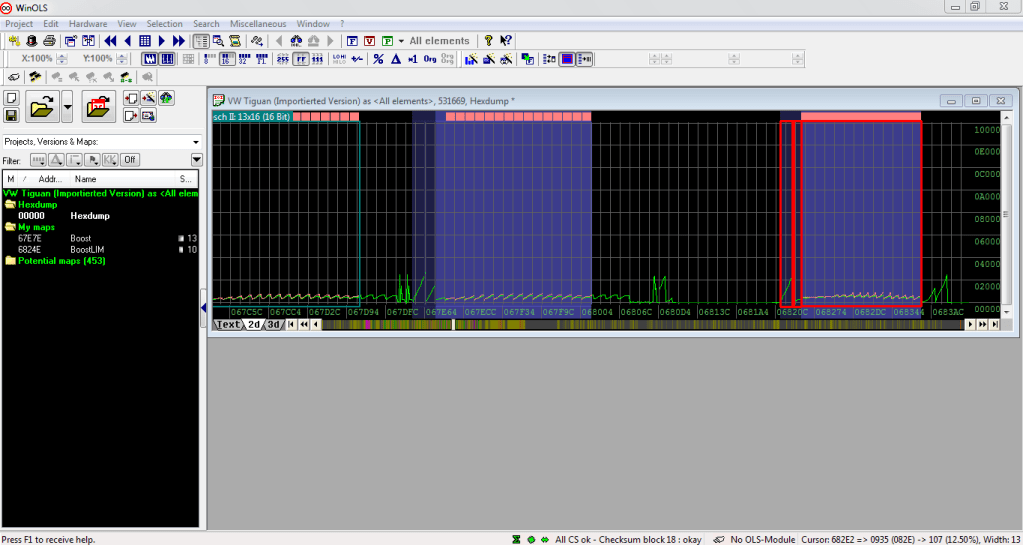The width and height of the screenshot is (1023, 545).
Task: Click the Org original values icon
Action: [x=429, y=59]
